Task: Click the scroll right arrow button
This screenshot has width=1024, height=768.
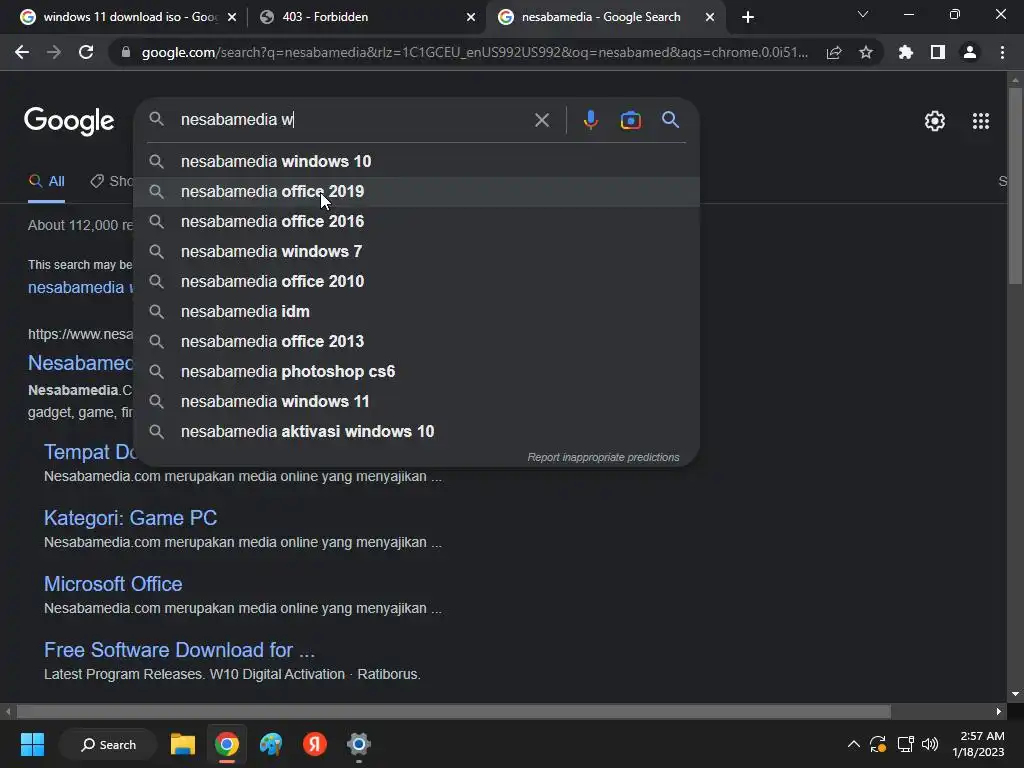Action: [999, 711]
